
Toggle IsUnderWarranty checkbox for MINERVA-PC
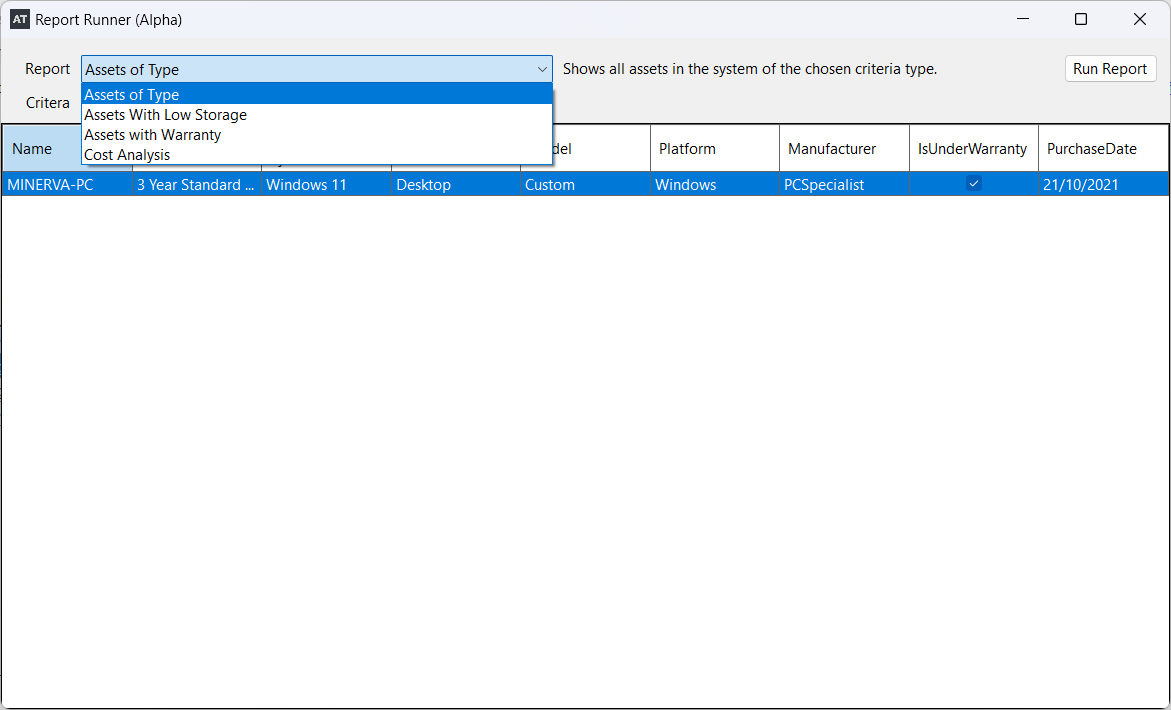pyautogui.click(x=973, y=184)
